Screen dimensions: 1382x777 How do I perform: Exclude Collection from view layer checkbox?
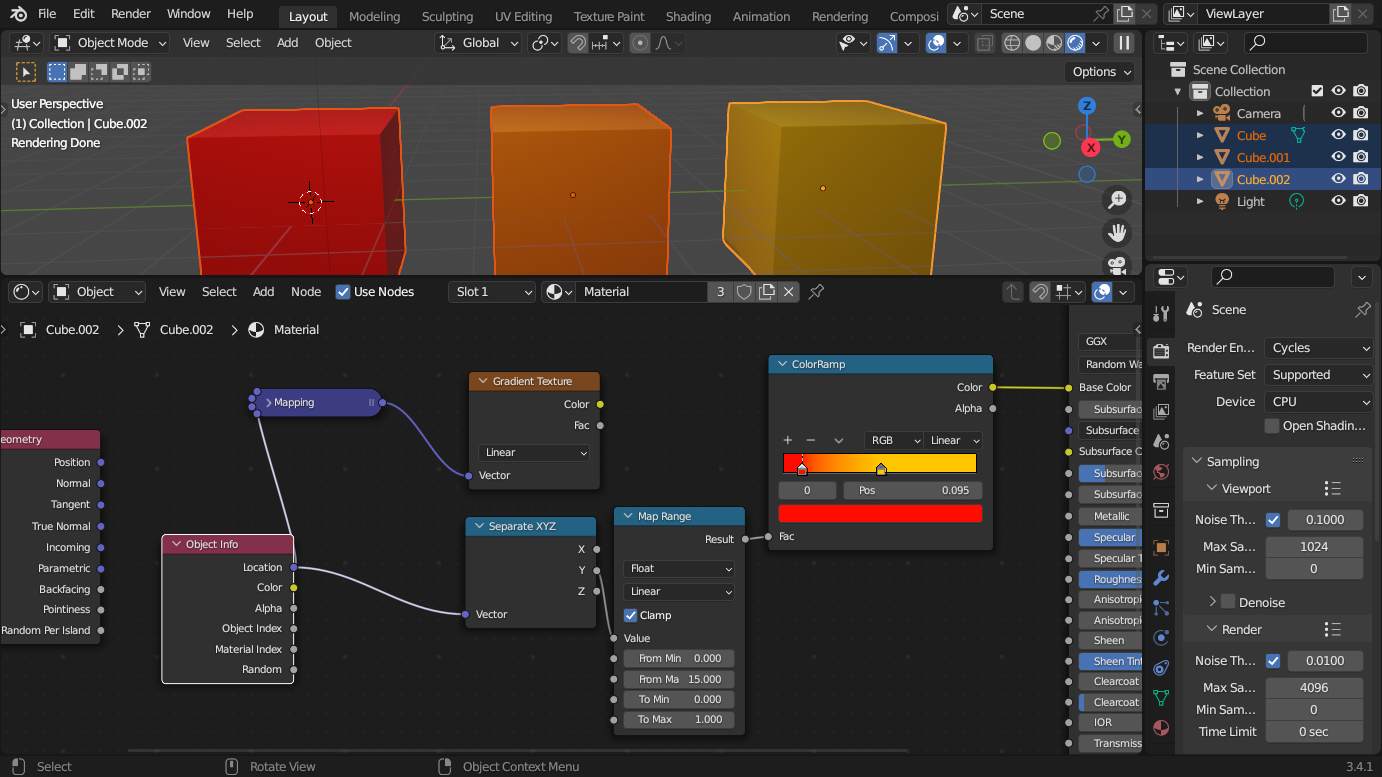1317,91
